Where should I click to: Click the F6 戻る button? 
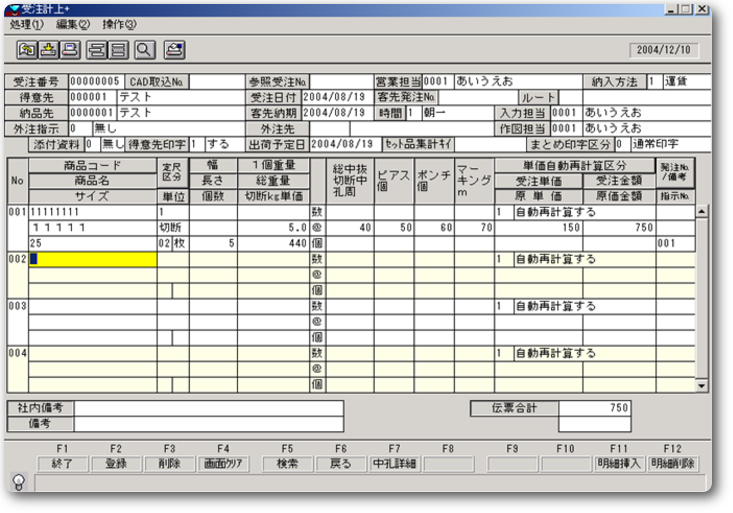340,464
